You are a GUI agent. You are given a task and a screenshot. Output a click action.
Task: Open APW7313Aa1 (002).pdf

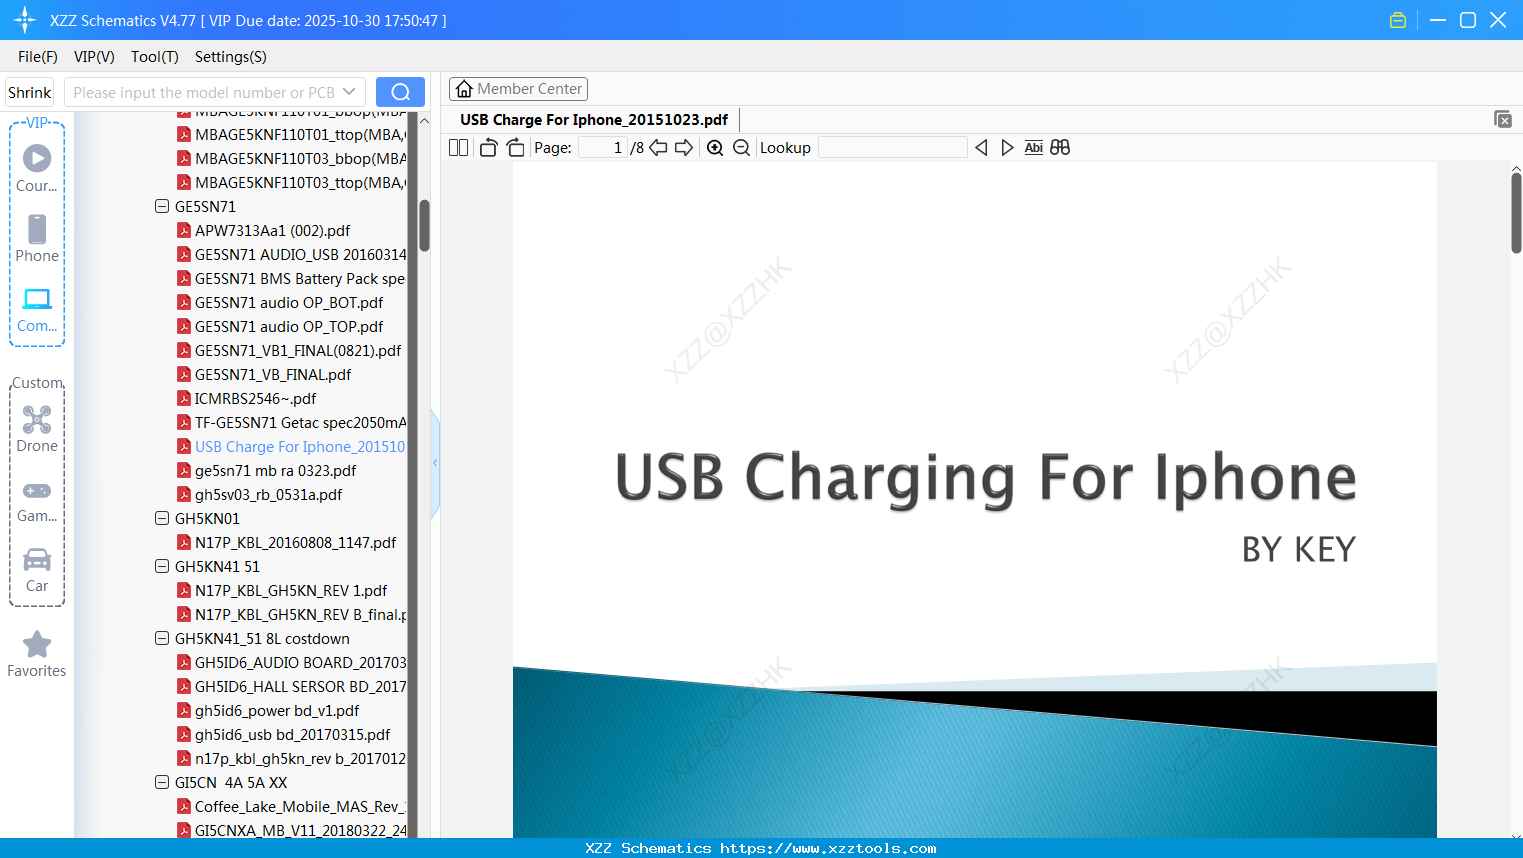coord(272,231)
